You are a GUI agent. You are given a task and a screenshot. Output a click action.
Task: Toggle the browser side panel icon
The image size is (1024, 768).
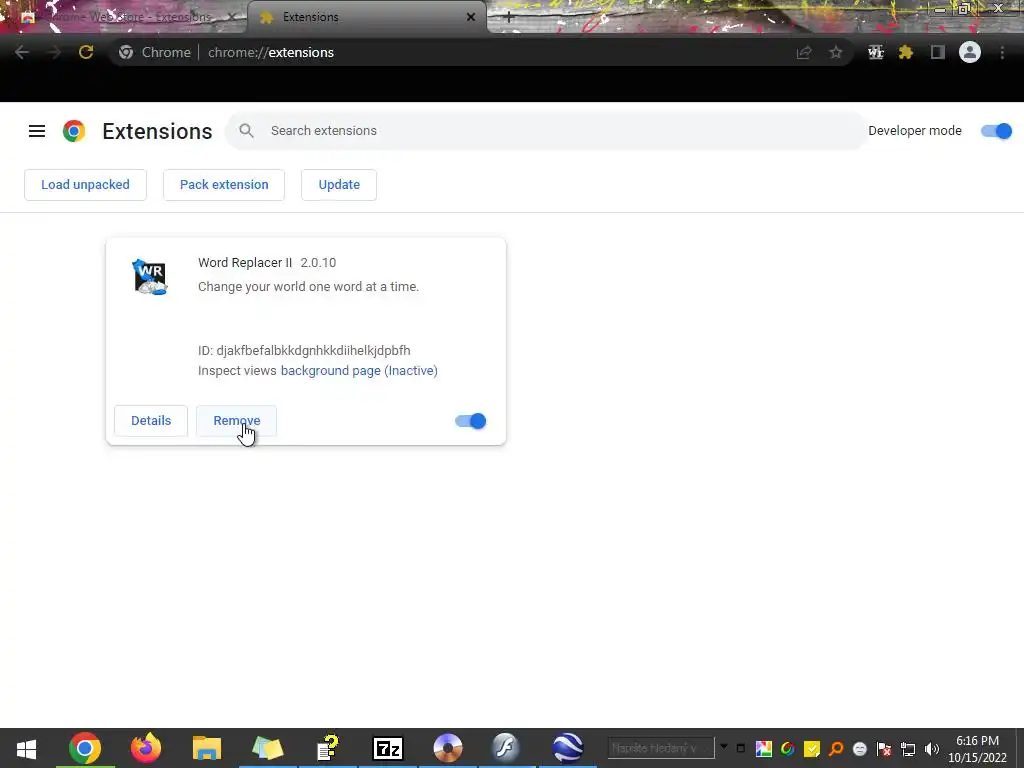(938, 52)
